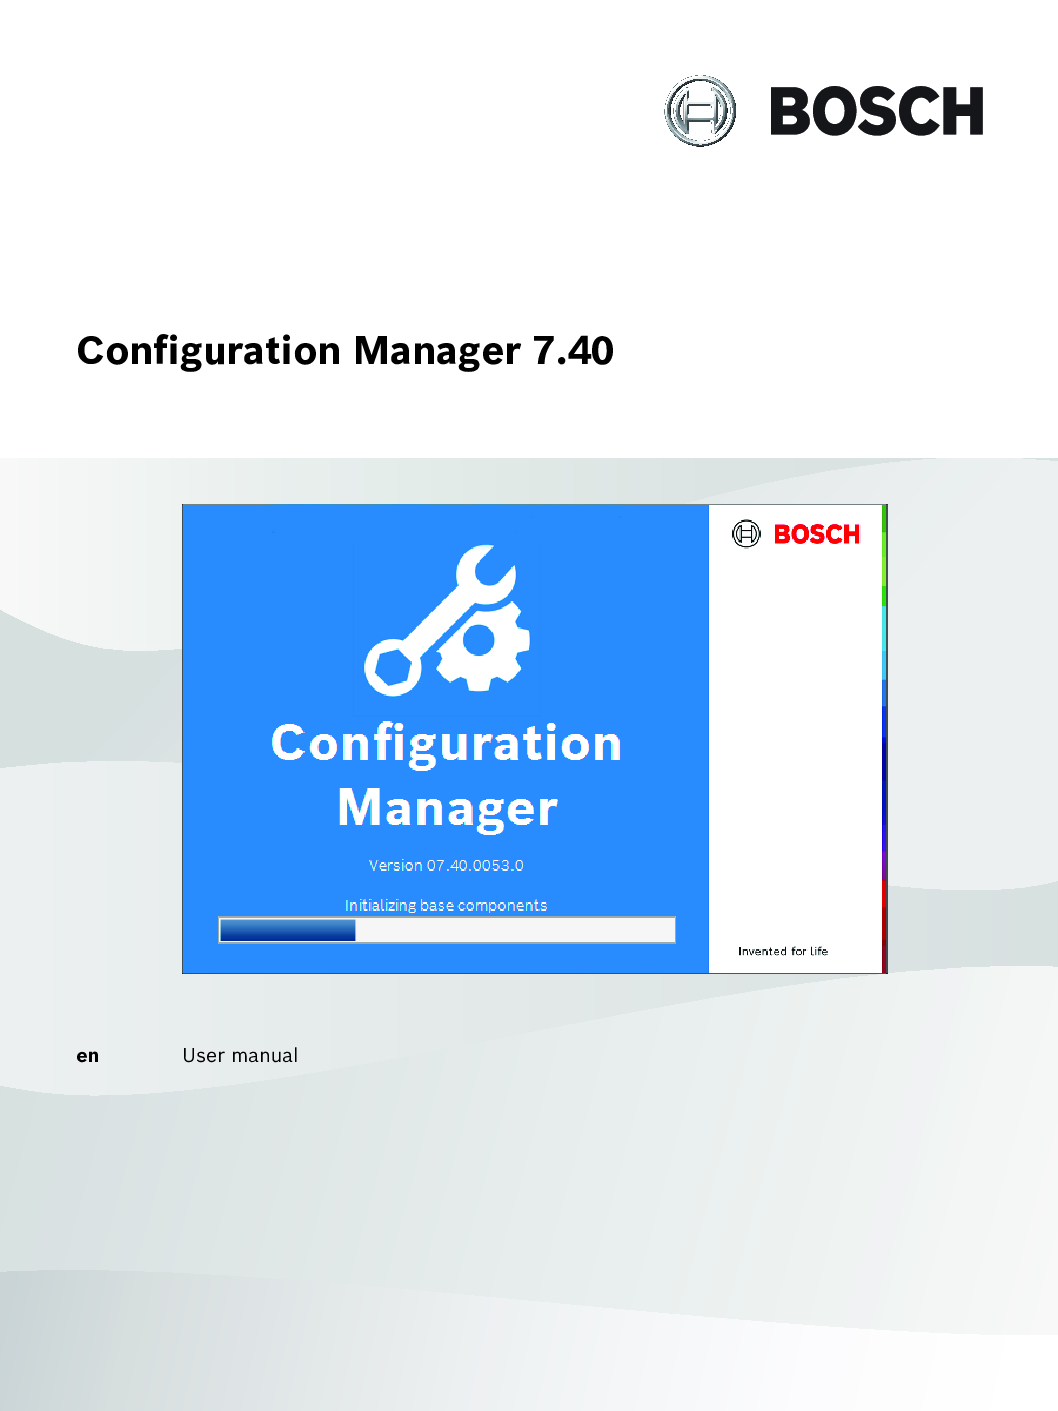Click the black BOSCH wordmark at top
This screenshot has width=1058, height=1411.
[x=877, y=111]
